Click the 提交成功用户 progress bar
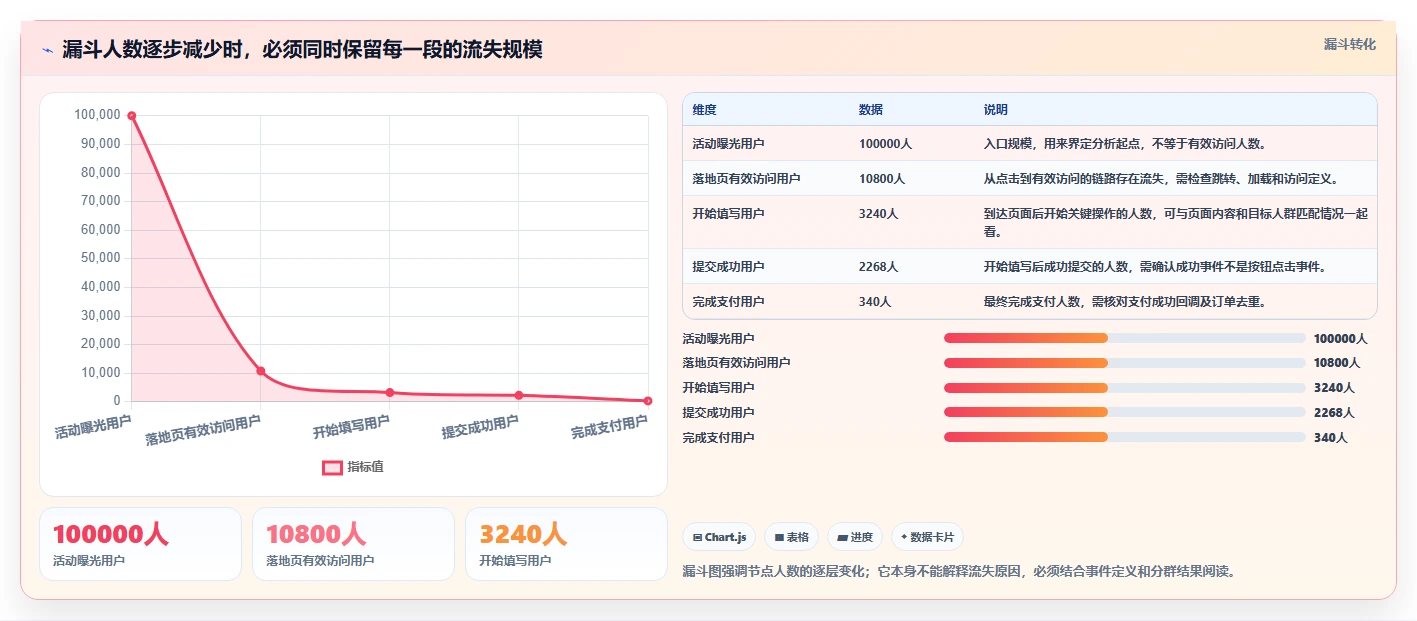The height and width of the screenshot is (621, 1417). [x=1124, y=412]
